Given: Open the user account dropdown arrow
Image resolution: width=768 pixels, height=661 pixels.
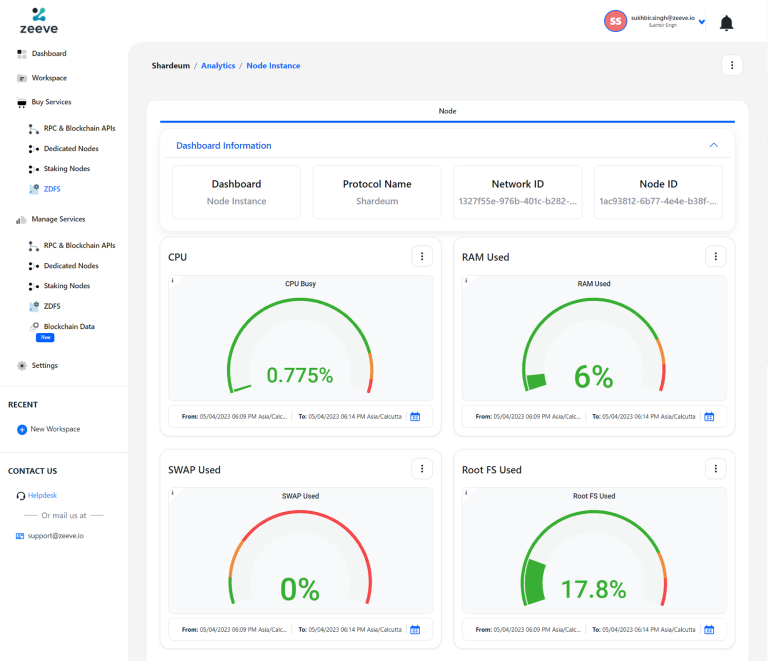Looking at the screenshot, I should tap(702, 22).
